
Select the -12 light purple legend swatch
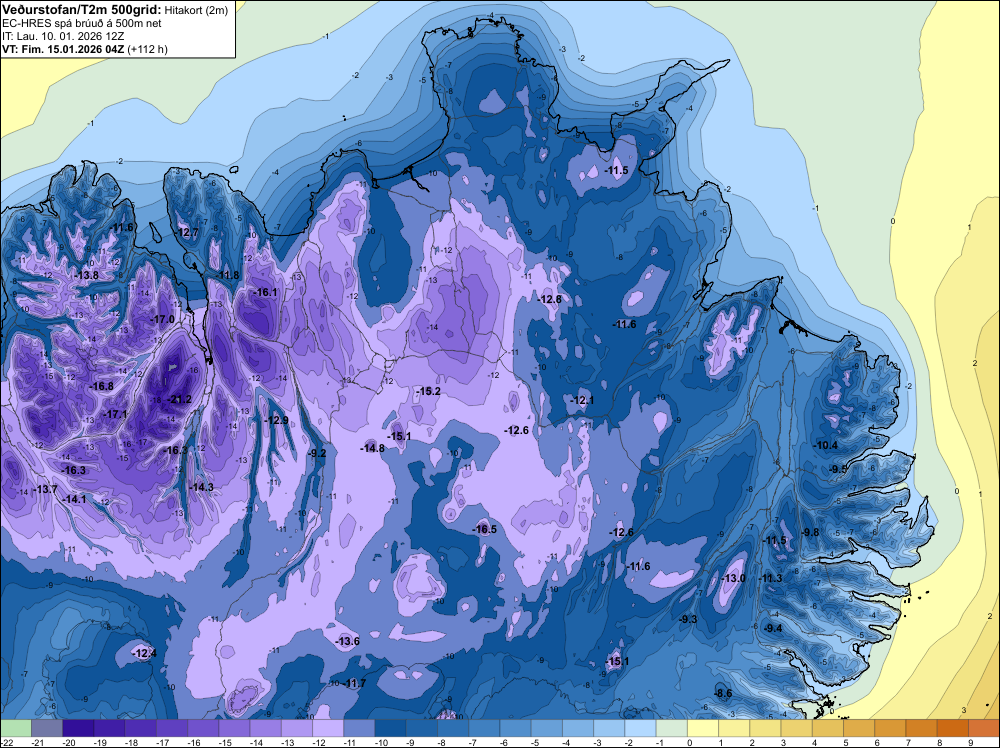(x=328, y=729)
